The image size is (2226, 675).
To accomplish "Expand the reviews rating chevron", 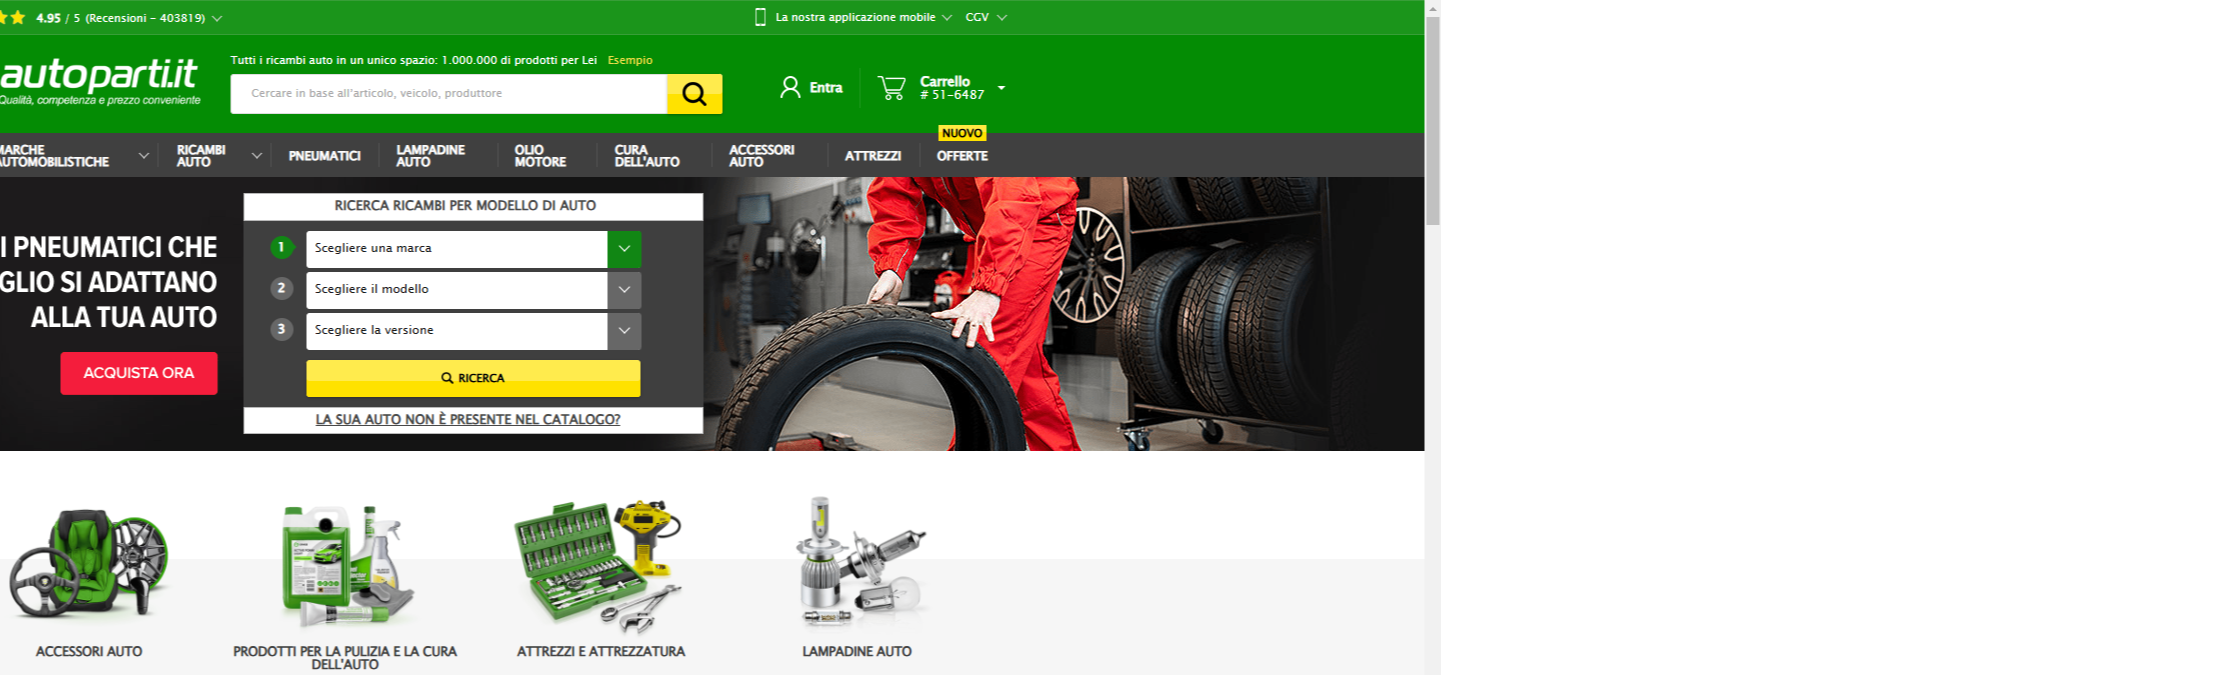I will pos(218,18).
